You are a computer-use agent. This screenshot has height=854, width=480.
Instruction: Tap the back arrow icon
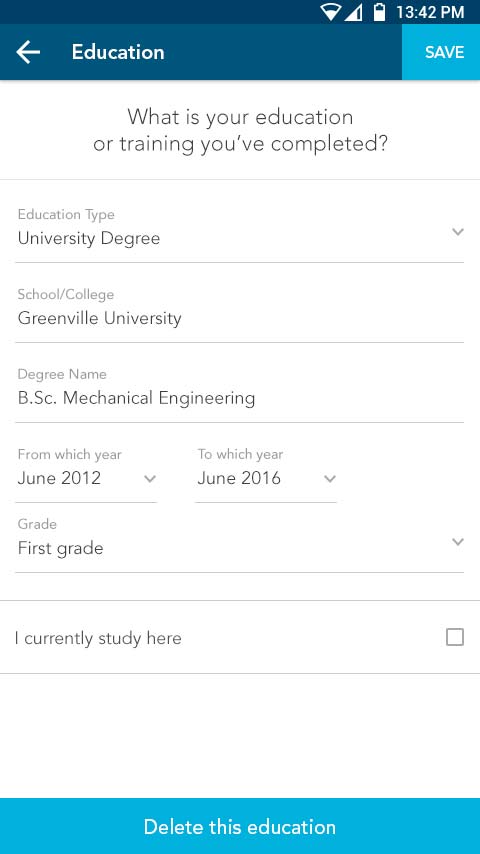28,52
